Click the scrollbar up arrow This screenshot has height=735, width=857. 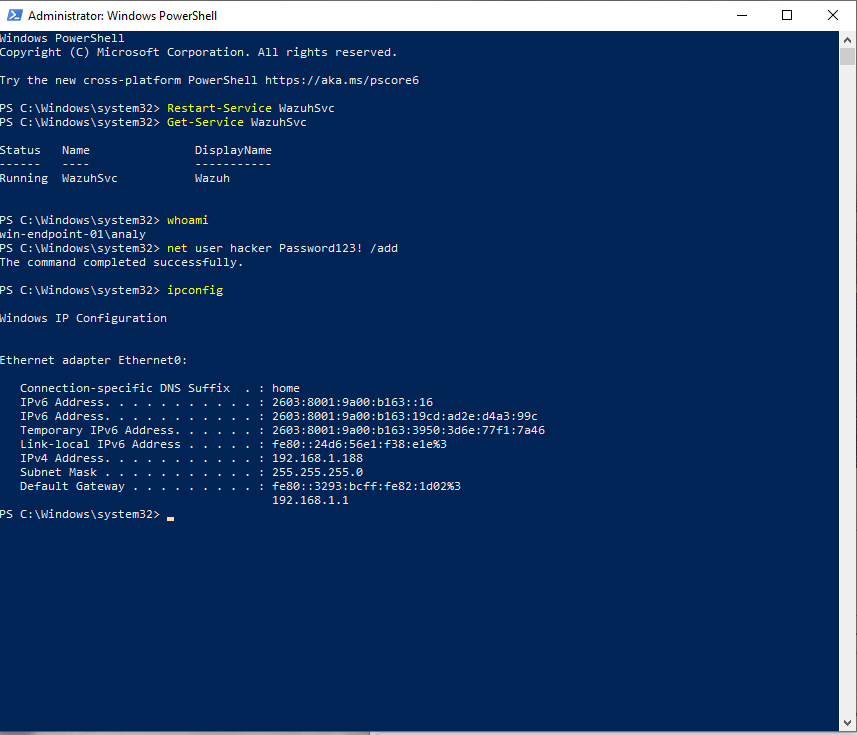847,39
